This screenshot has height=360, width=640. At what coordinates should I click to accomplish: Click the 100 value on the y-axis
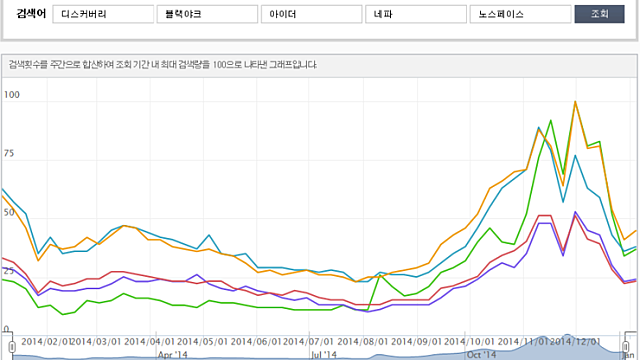click(x=11, y=95)
